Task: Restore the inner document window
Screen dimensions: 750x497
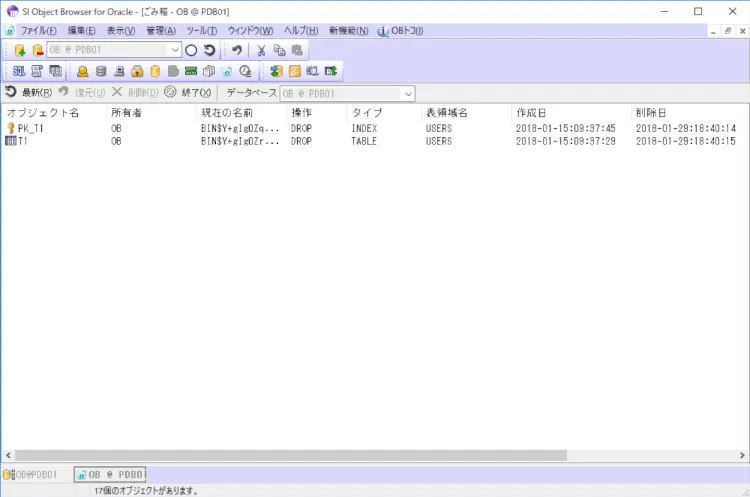Action: [728, 31]
